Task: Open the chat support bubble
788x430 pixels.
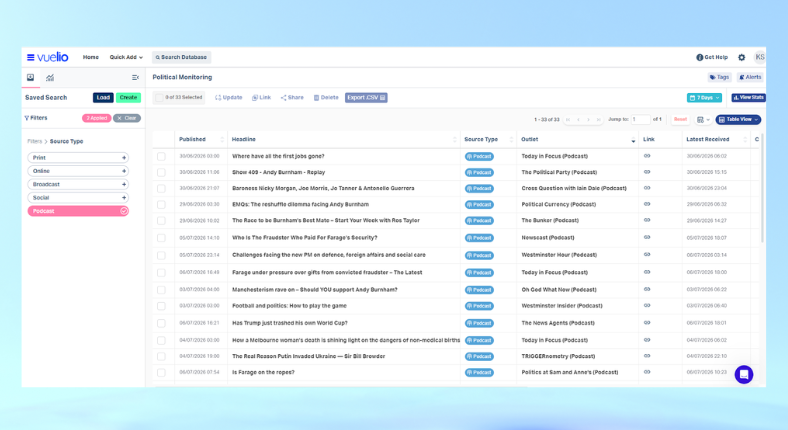Action: pos(744,374)
